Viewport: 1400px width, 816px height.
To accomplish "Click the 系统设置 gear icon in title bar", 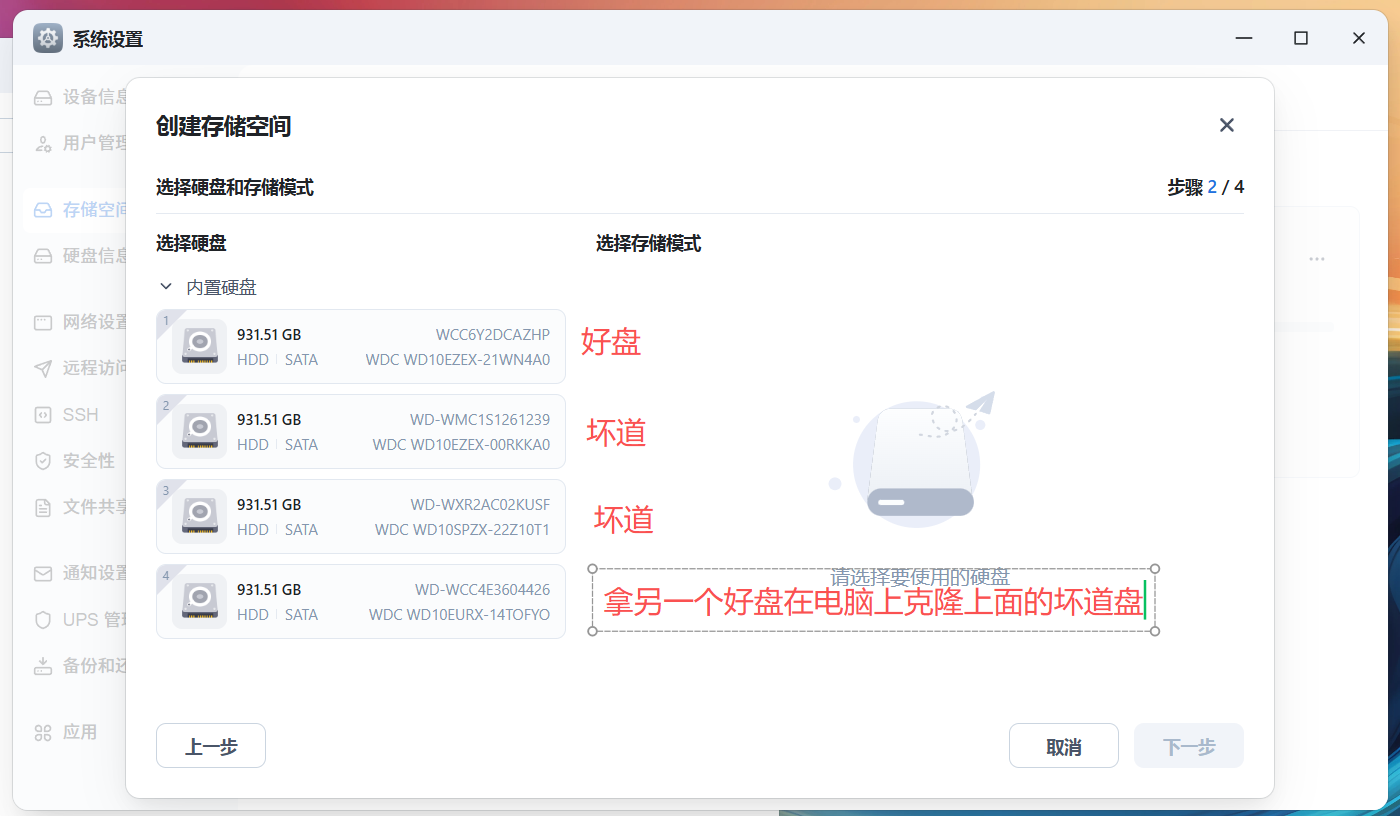I will [x=47, y=38].
